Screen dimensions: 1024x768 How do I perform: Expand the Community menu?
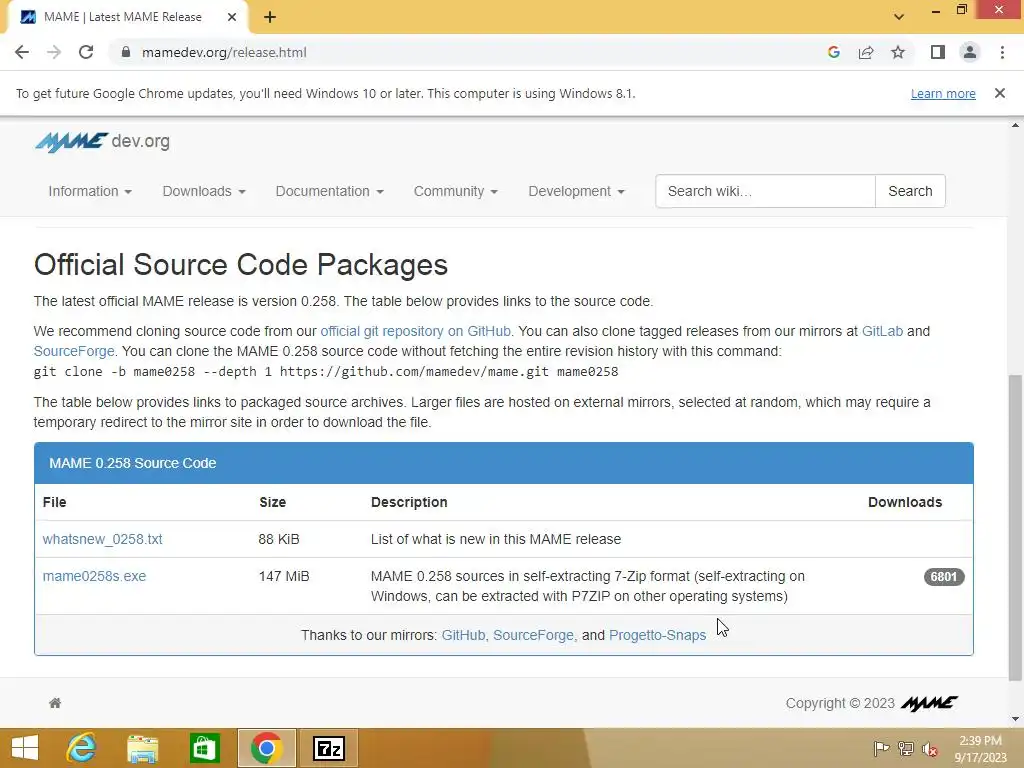(x=456, y=191)
